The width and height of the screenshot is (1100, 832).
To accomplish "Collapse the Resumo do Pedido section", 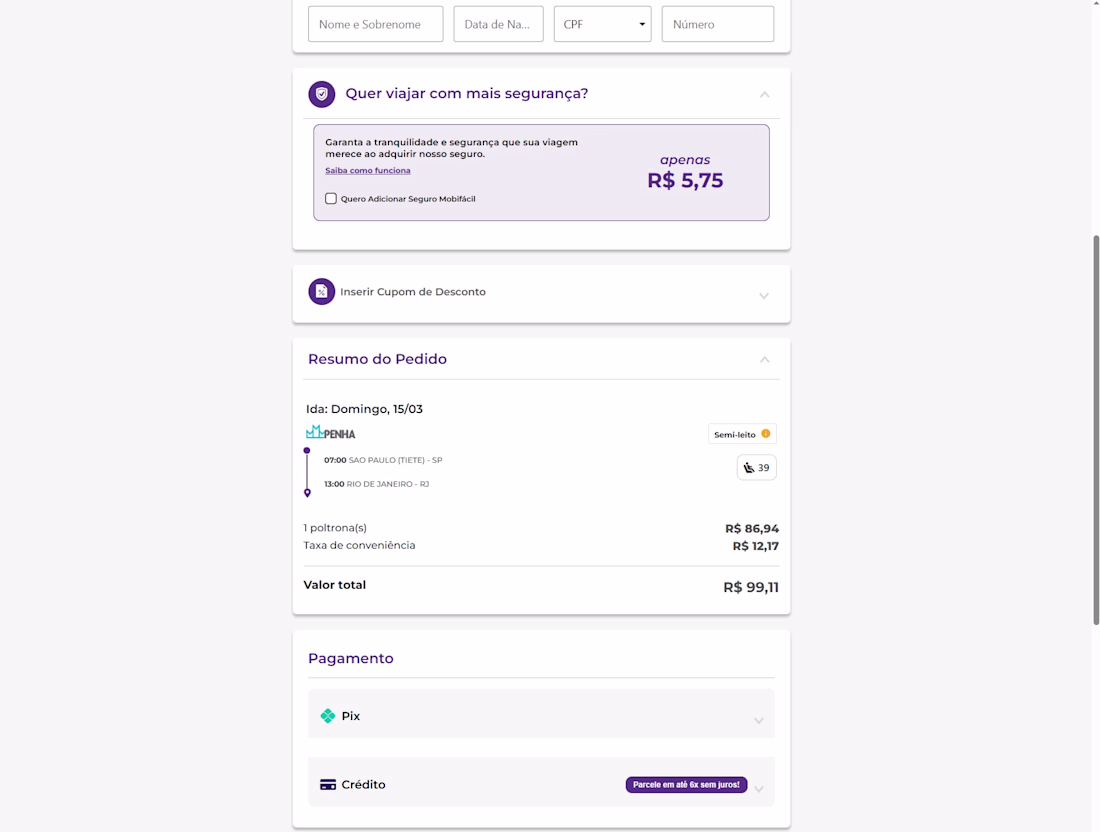I will (764, 360).
